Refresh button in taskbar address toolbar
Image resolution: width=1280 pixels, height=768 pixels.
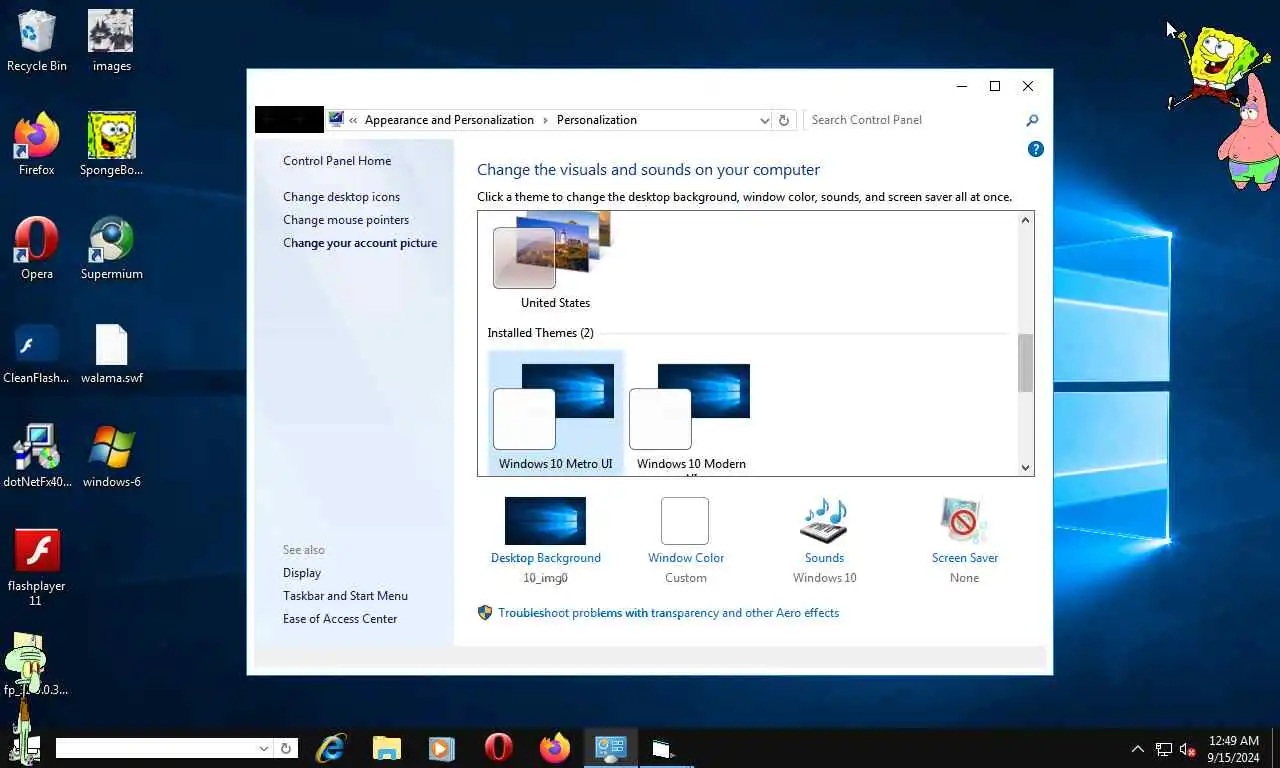coord(286,748)
